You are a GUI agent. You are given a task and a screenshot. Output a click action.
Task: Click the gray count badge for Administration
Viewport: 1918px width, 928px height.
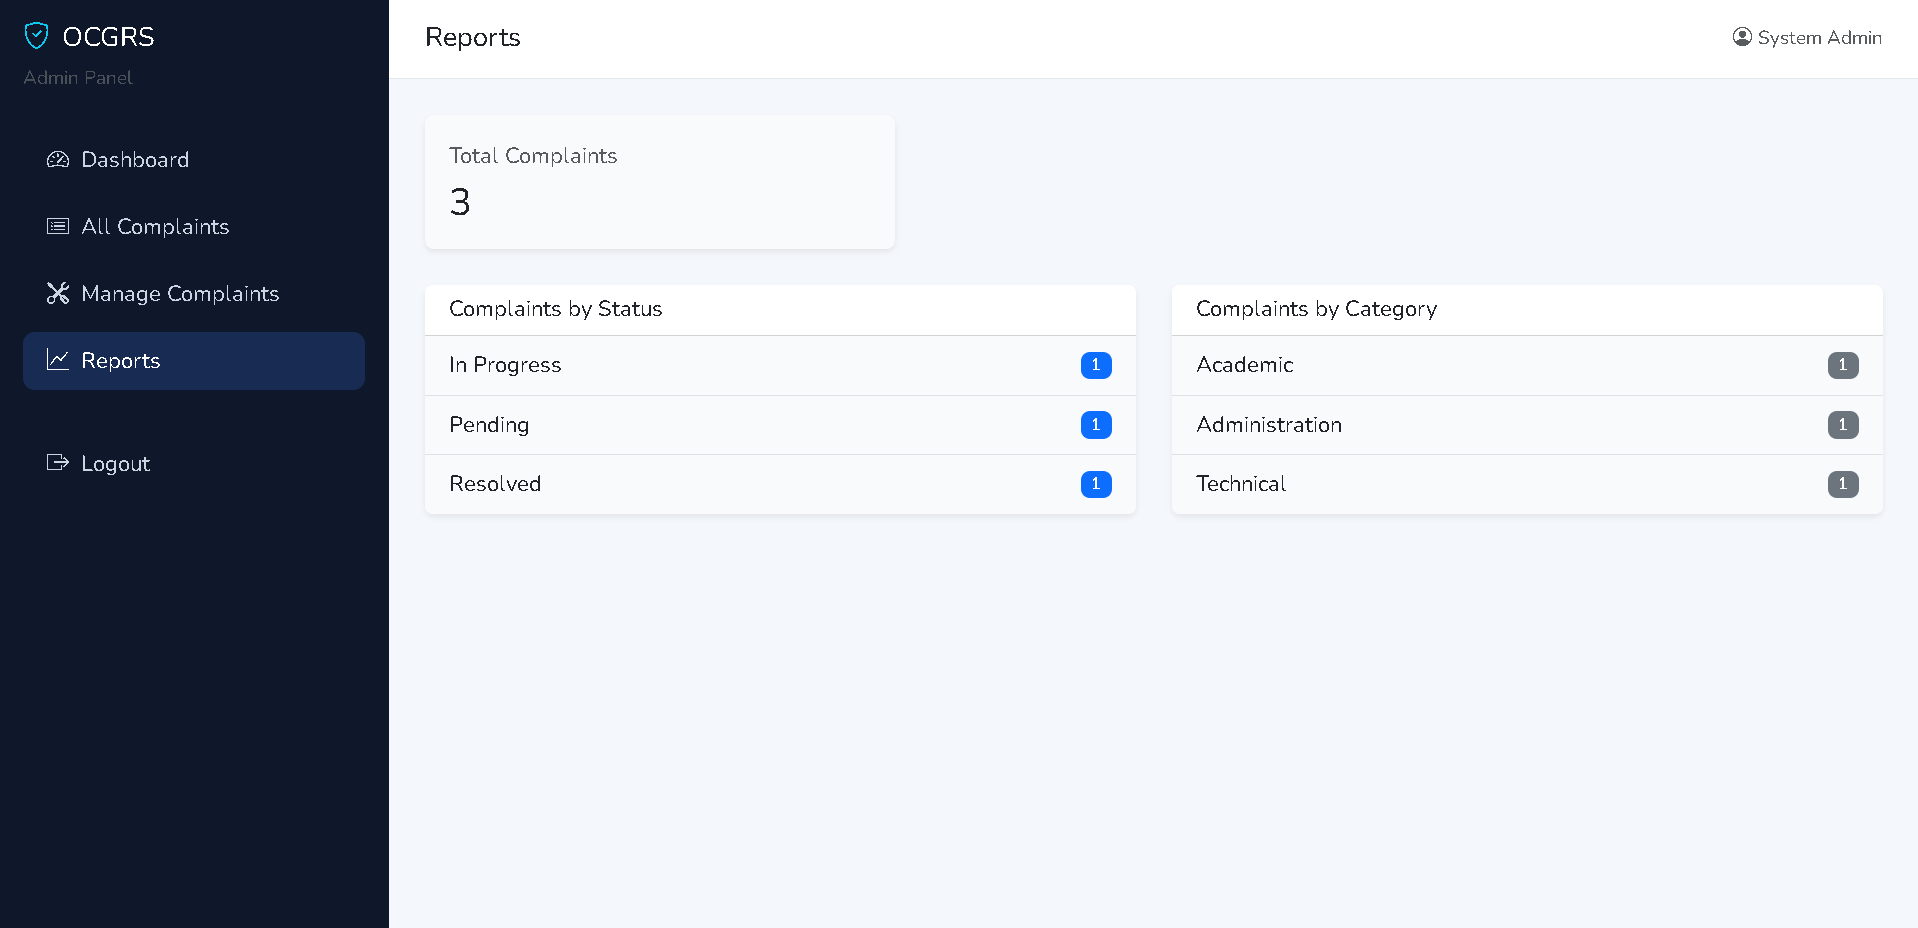[x=1843, y=425]
